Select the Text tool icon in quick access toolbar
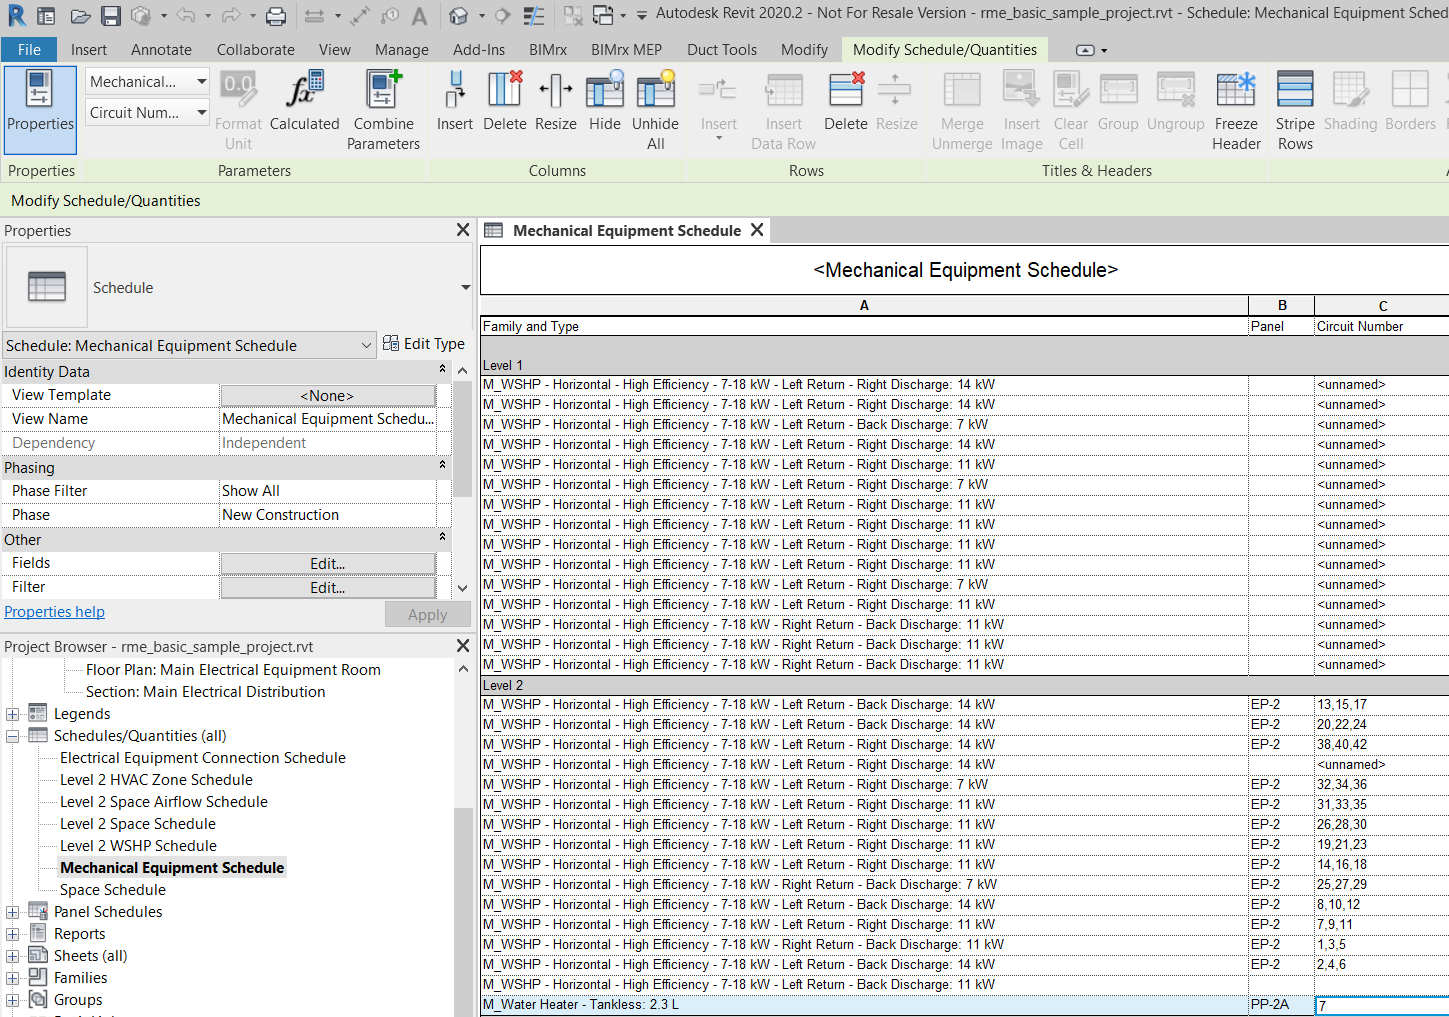1449x1017 pixels. pos(419,16)
